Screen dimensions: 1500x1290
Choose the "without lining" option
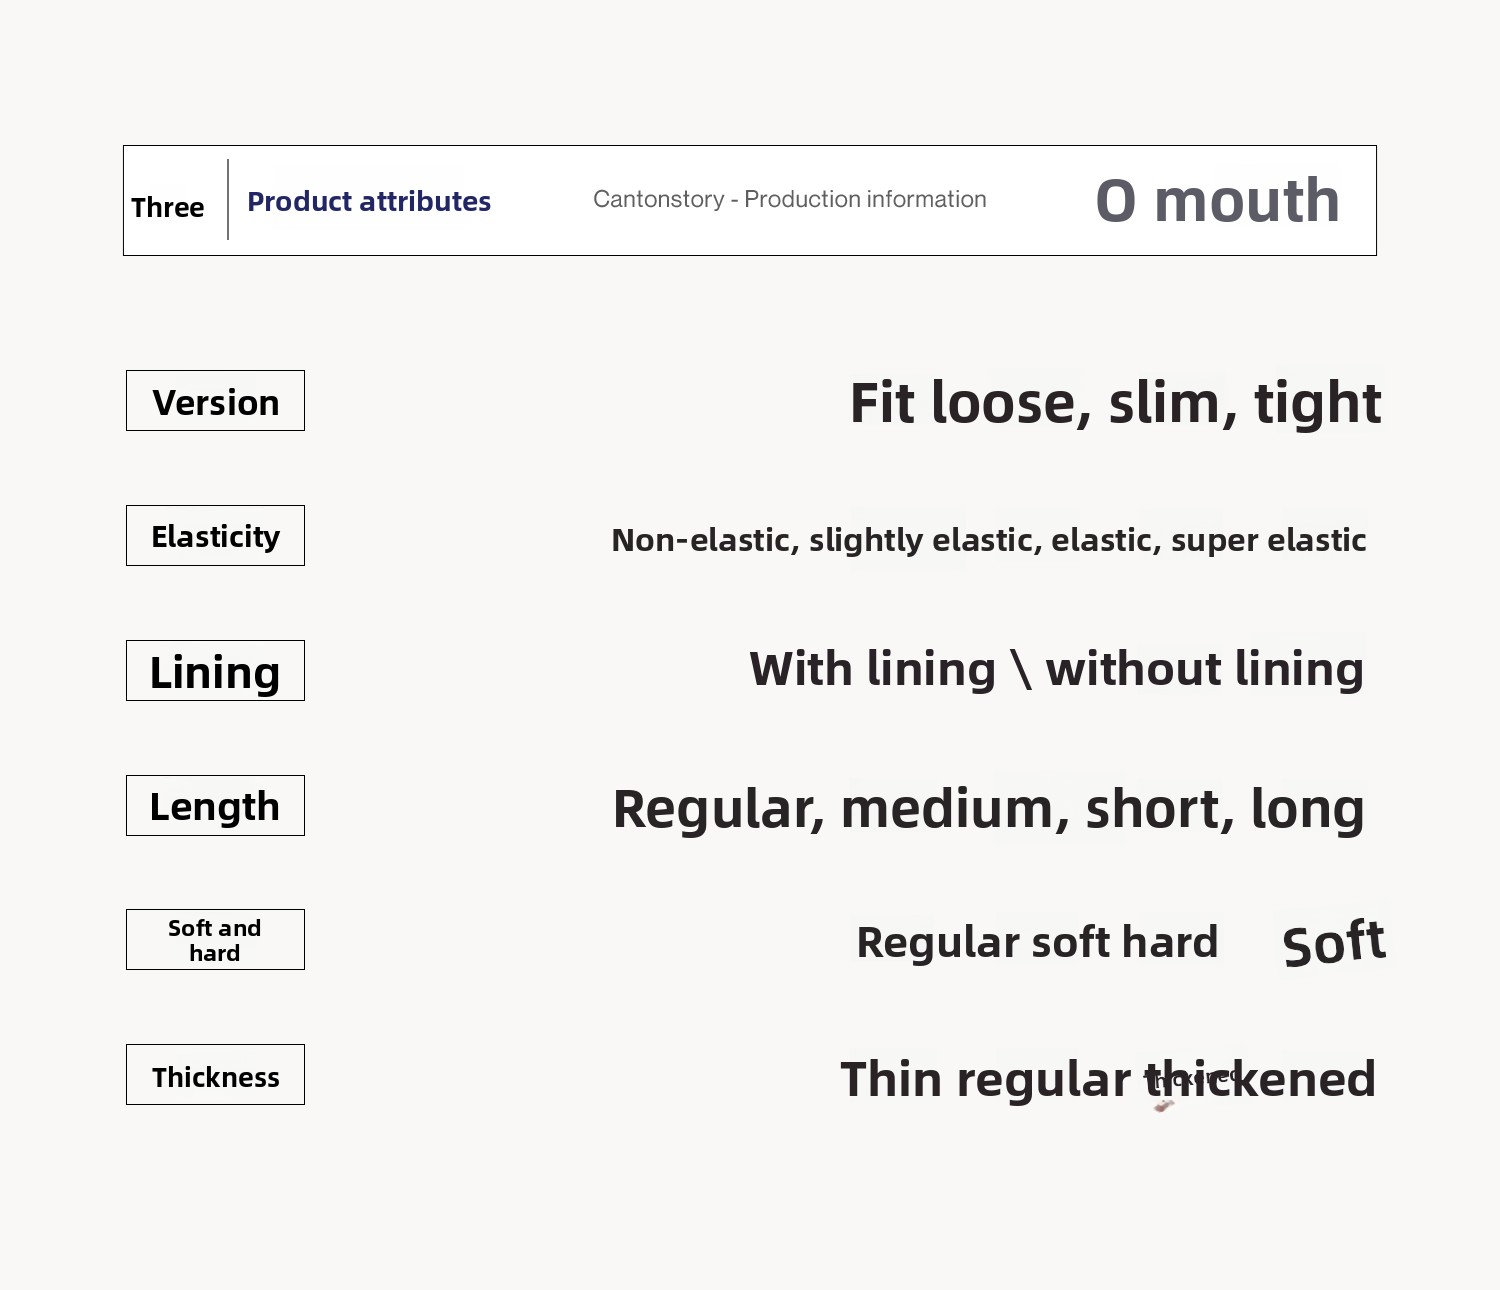pyautogui.click(x=1204, y=669)
